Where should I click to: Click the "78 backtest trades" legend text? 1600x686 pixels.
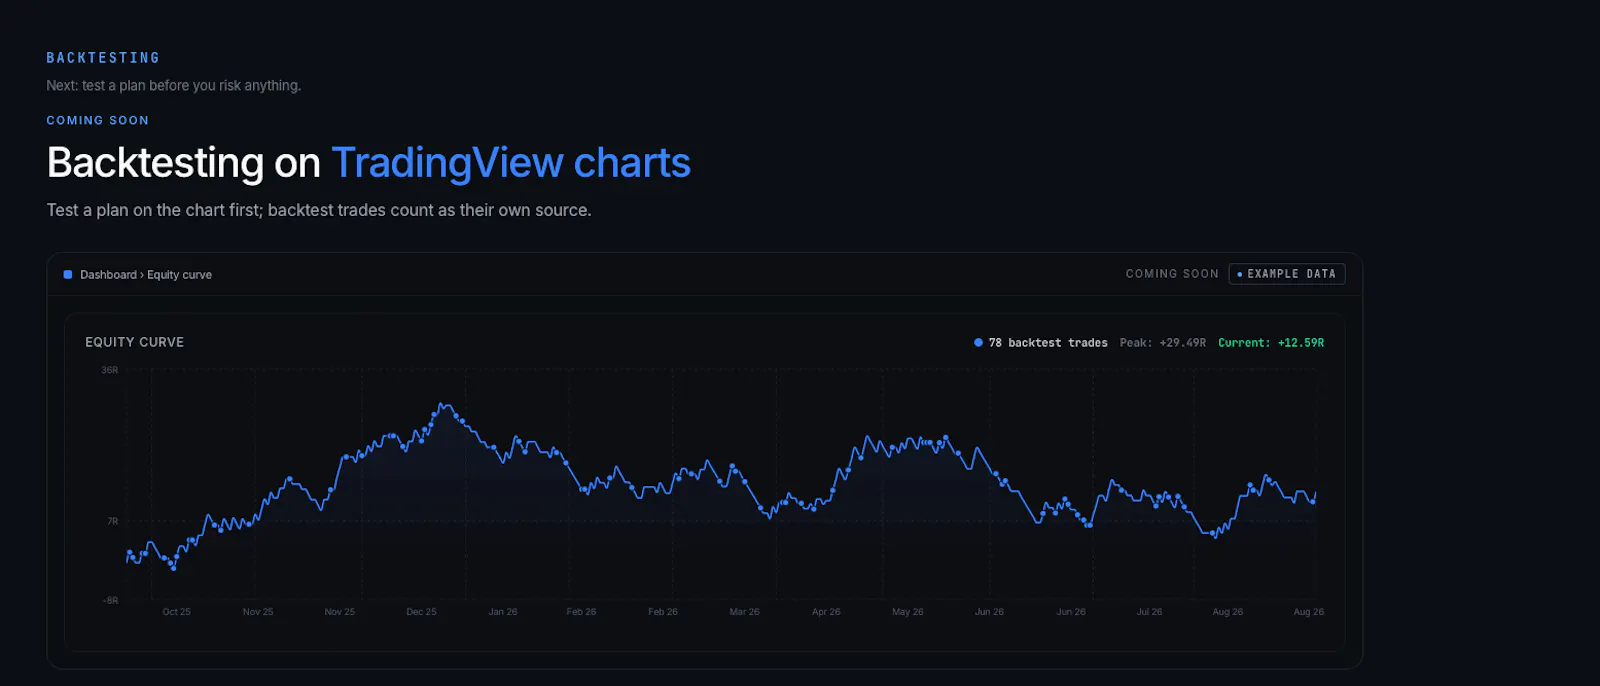tap(1048, 343)
